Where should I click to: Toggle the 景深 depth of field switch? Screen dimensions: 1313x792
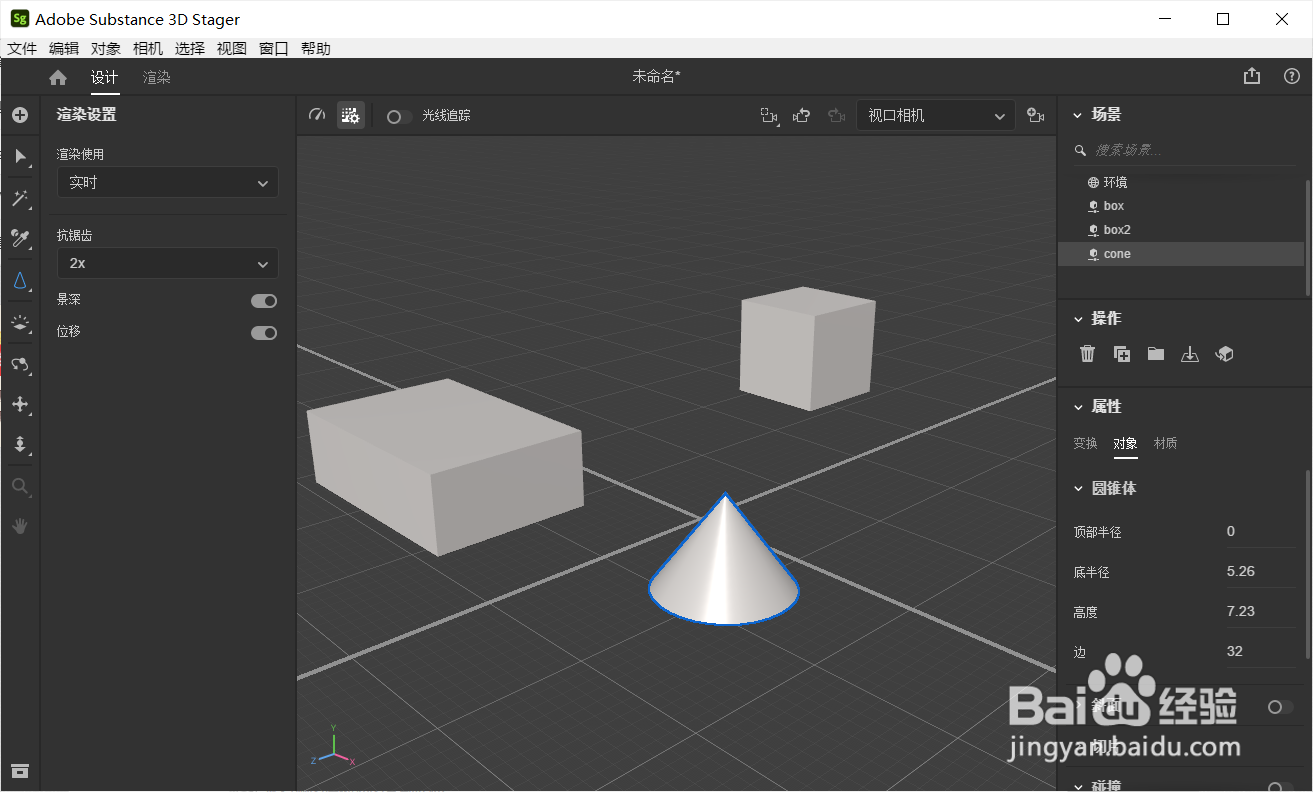pyautogui.click(x=264, y=301)
